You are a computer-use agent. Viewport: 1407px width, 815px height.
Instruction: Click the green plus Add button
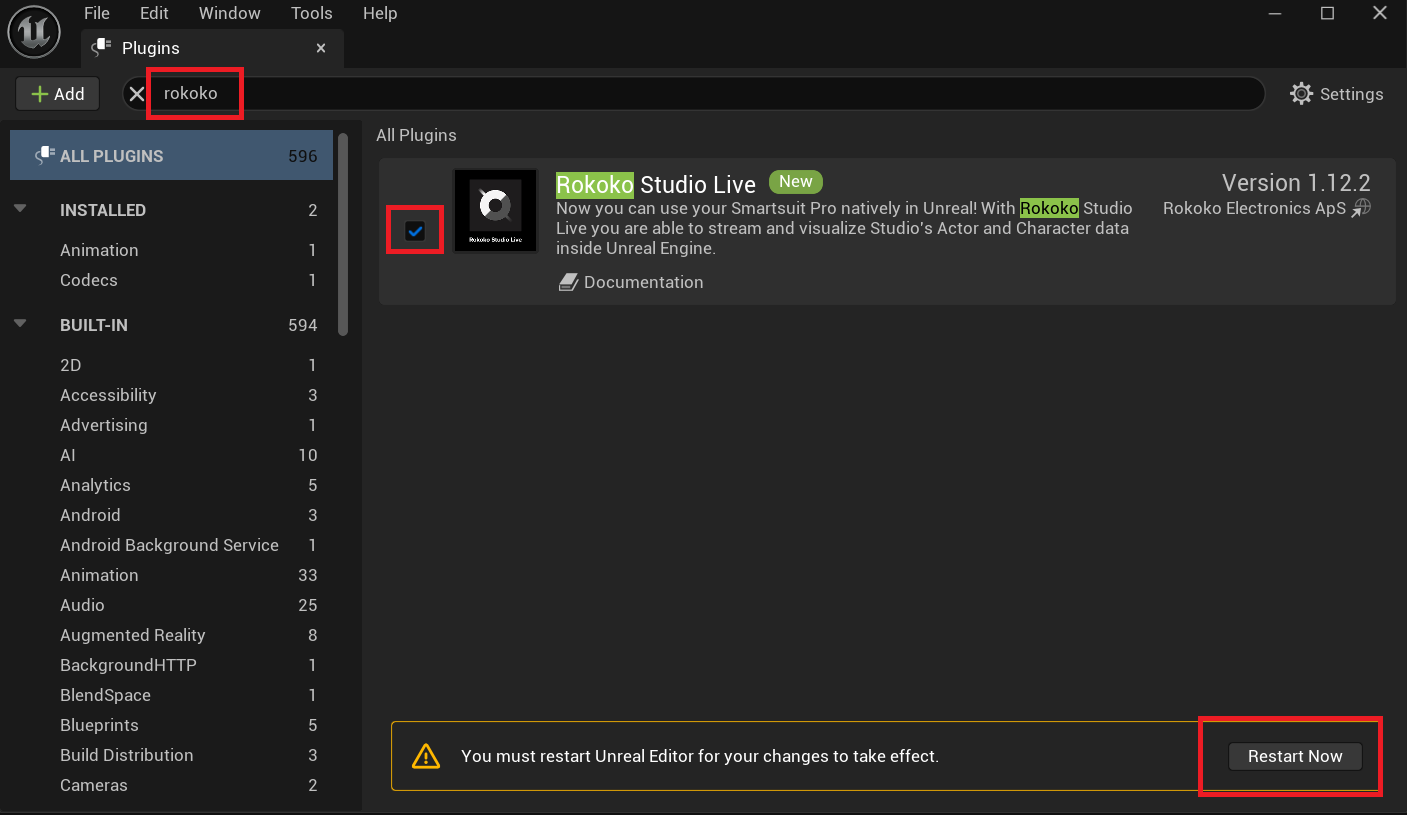(x=57, y=94)
